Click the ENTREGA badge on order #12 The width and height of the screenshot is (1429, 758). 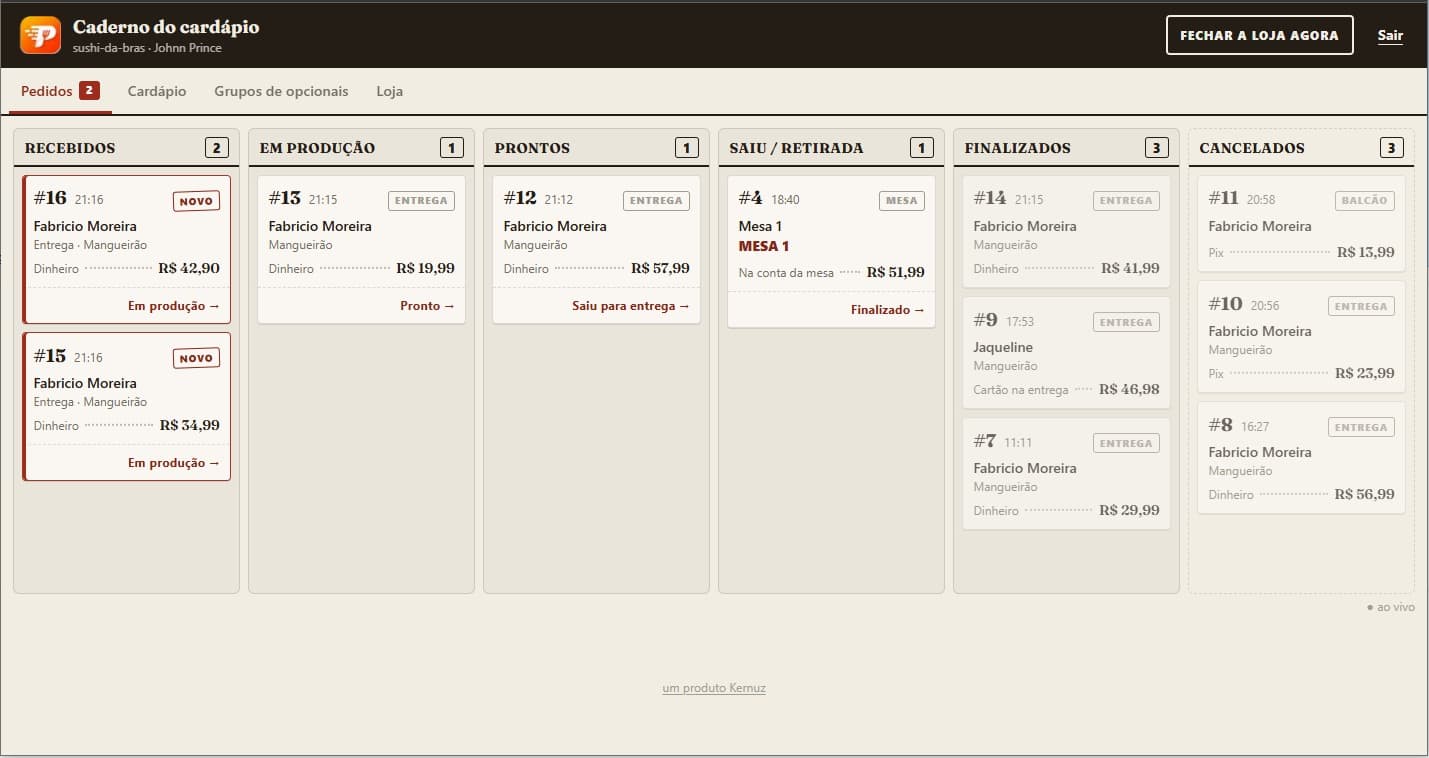pos(656,201)
